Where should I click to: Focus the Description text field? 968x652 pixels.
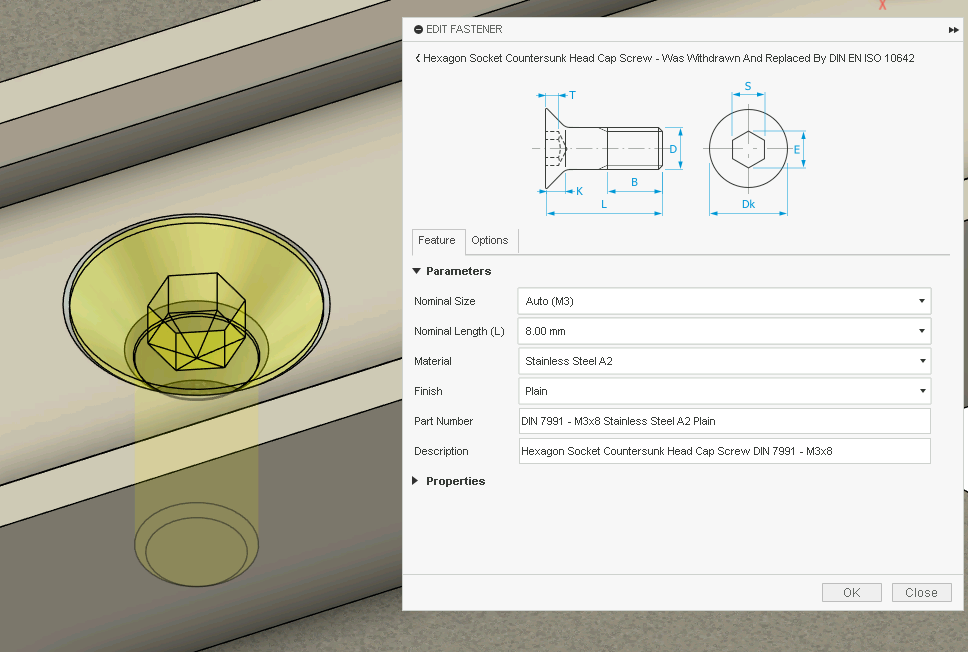(x=725, y=451)
